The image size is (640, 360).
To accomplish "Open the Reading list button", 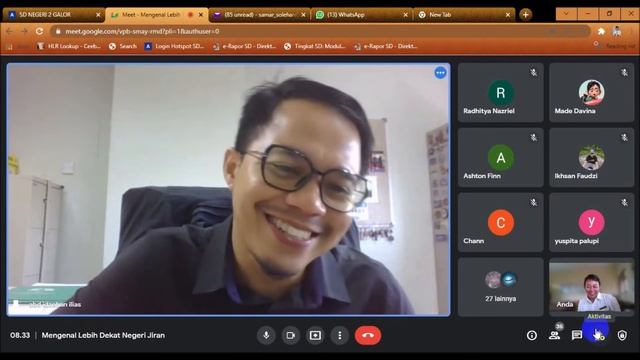I will 616,46.
